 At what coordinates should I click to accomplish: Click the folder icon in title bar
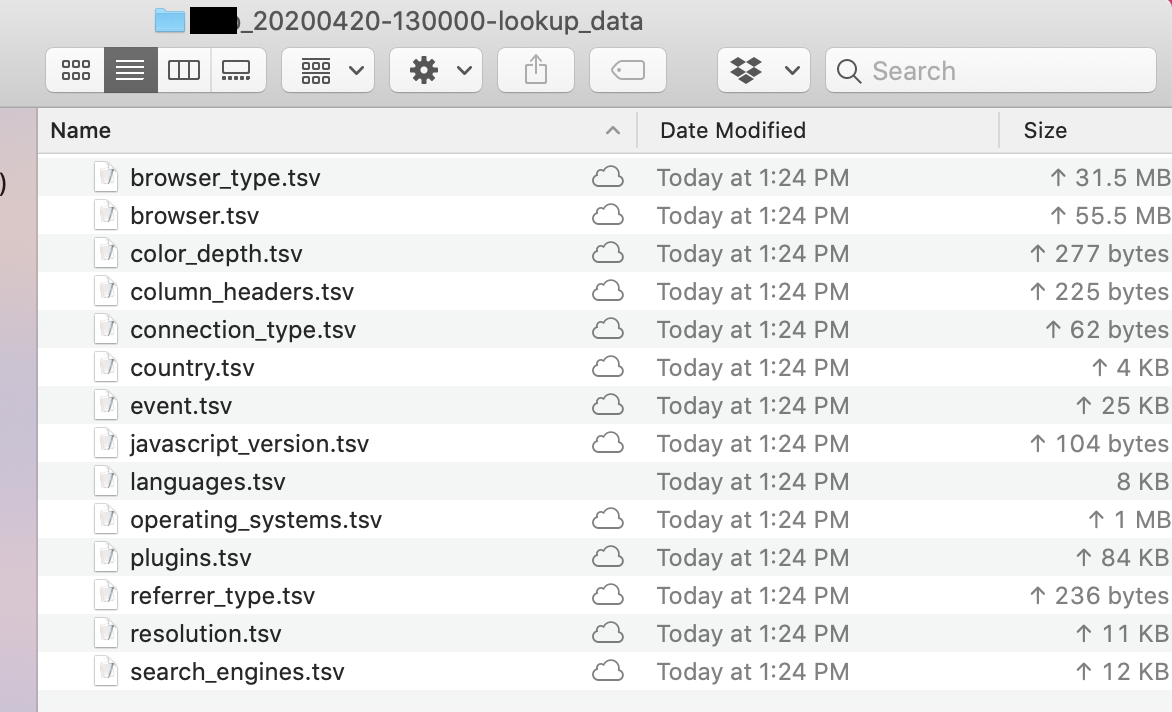(170, 20)
